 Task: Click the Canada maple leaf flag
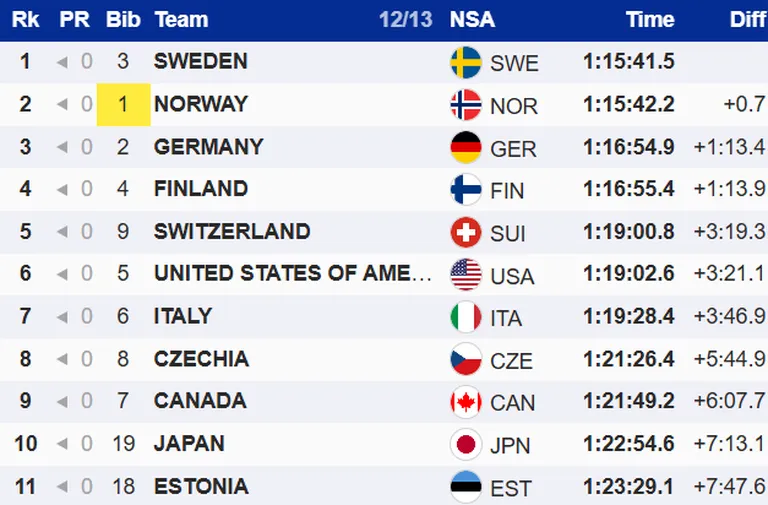pos(465,402)
